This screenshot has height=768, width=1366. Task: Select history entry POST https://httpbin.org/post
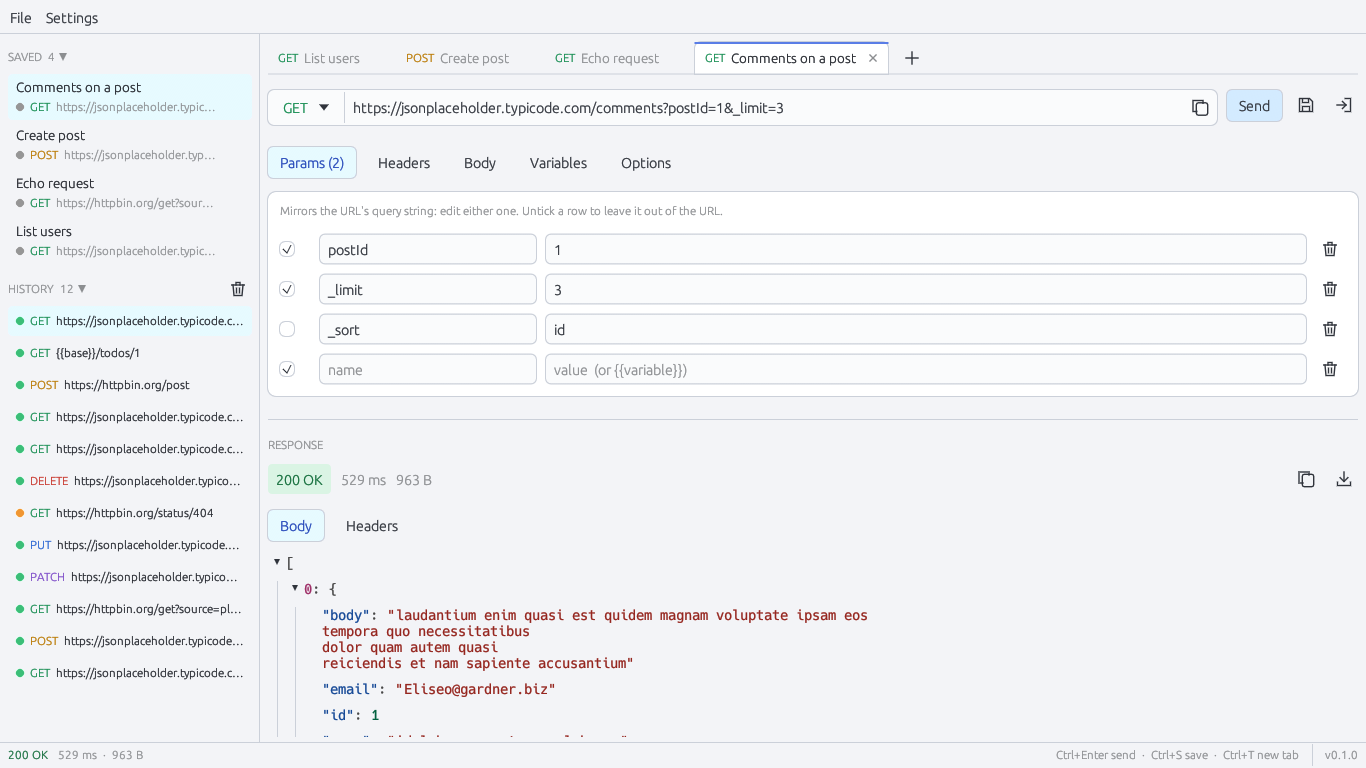click(130, 385)
